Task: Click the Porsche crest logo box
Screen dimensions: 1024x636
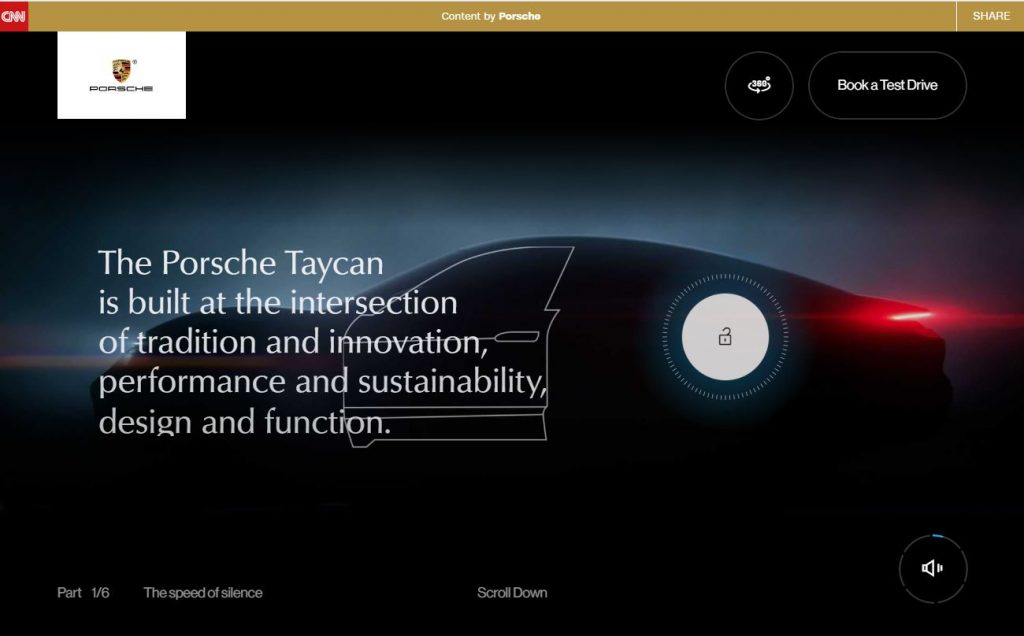Action: (121, 75)
